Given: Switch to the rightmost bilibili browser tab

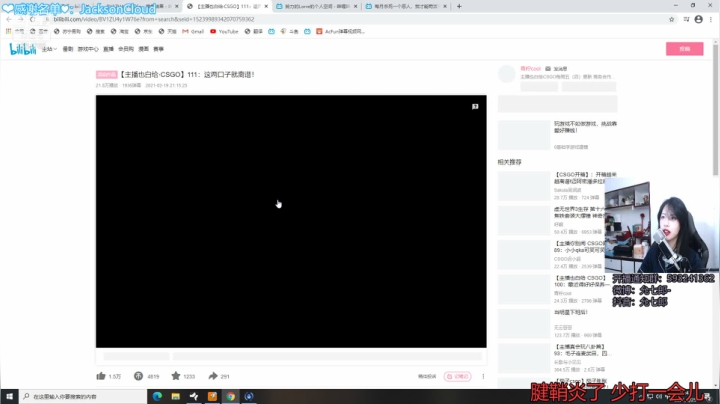Looking at the screenshot, I should pos(406,6).
